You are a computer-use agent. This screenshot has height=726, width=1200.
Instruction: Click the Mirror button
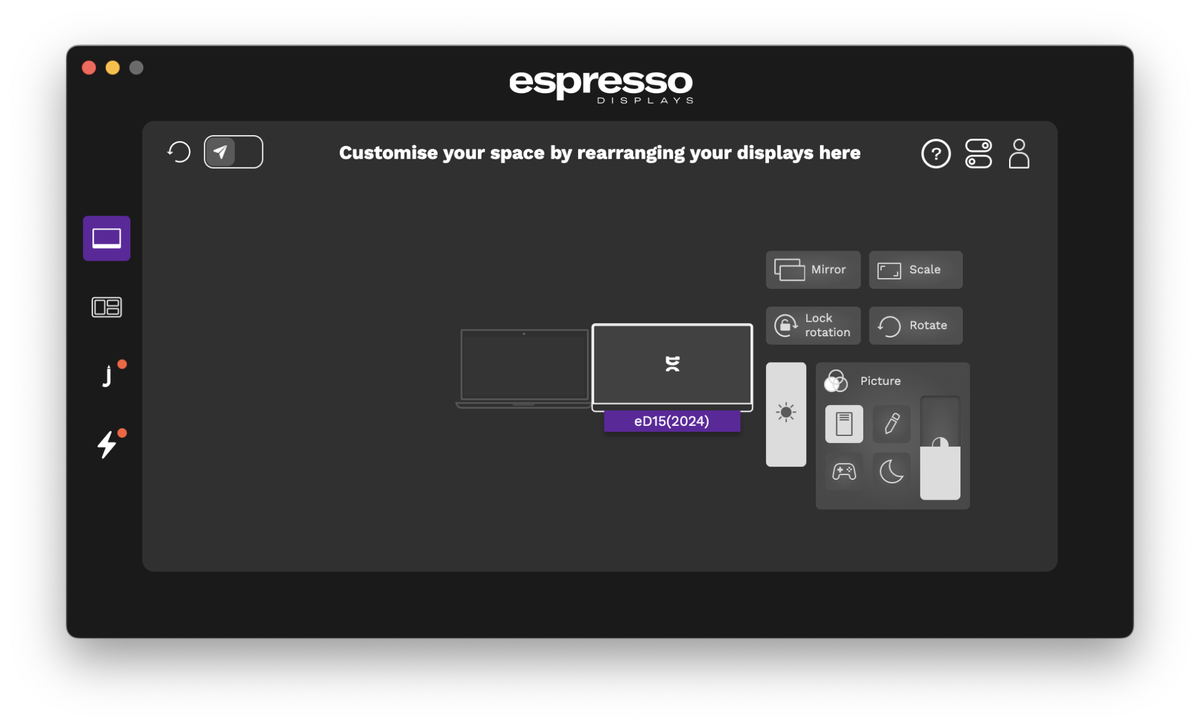coord(813,269)
